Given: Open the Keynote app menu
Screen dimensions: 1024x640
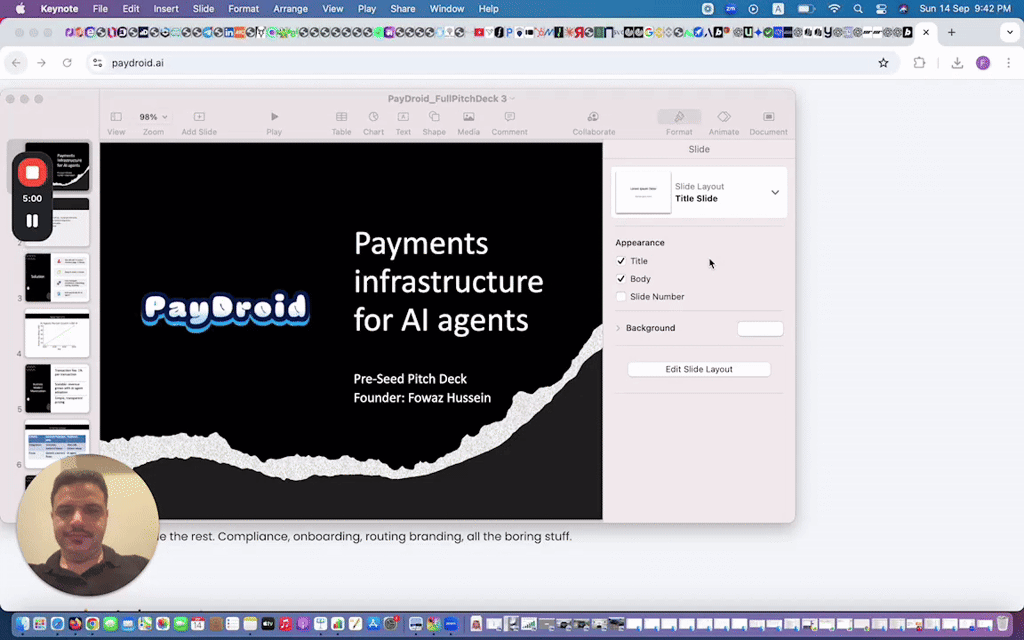Looking at the screenshot, I should click(59, 8).
